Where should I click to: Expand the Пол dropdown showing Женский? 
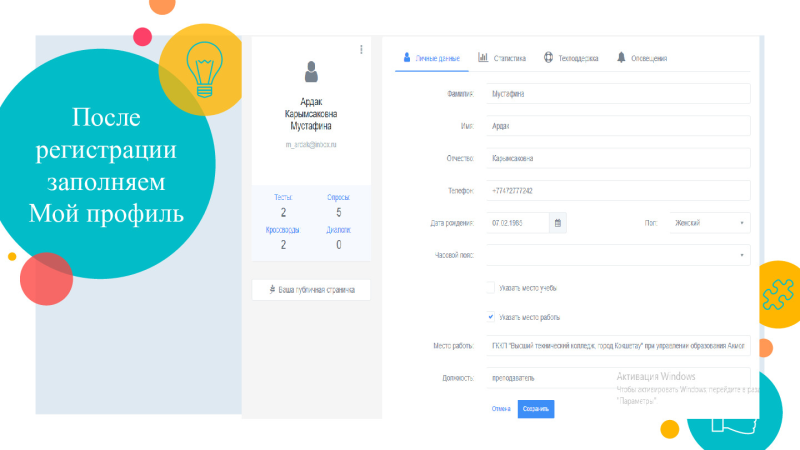pyautogui.click(x=710, y=223)
